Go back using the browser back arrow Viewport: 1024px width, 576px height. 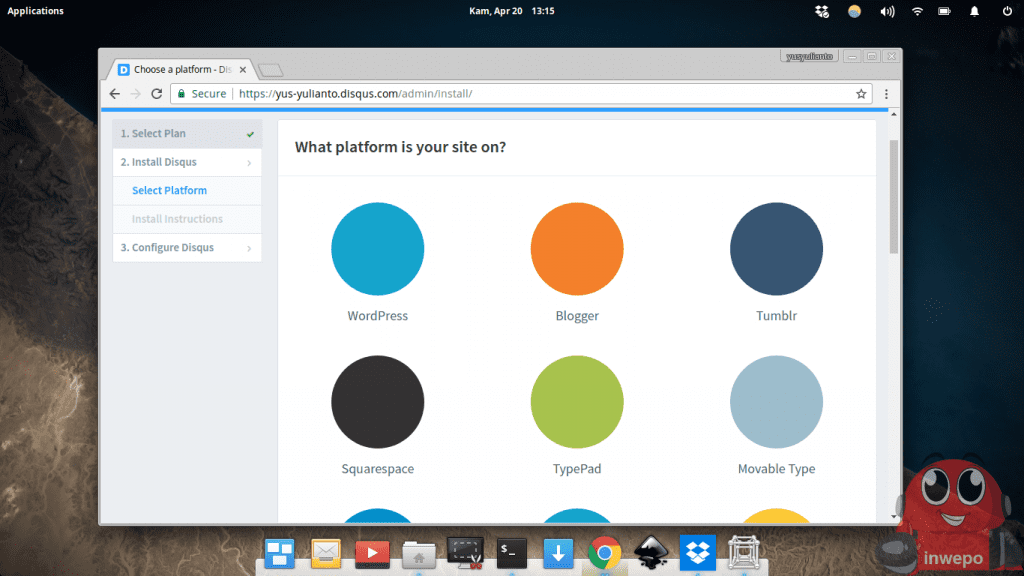coord(115,94)
